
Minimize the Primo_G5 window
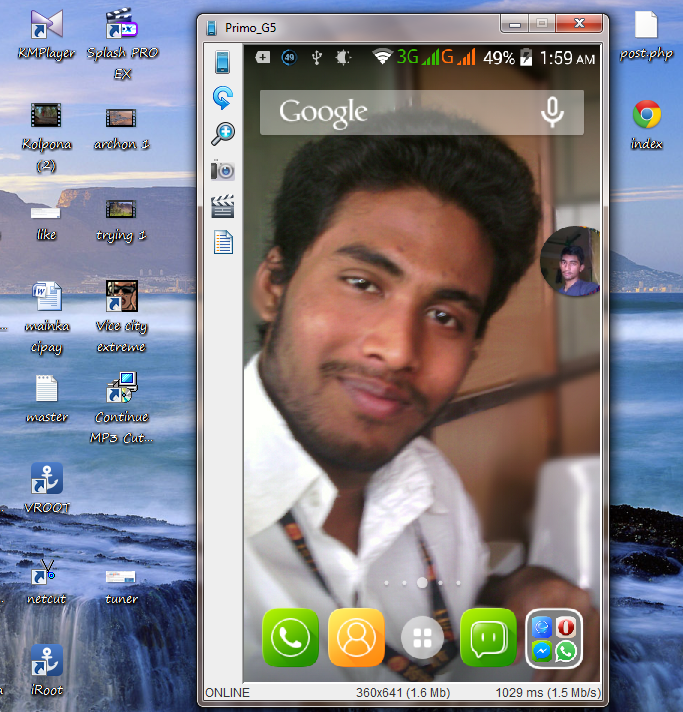click(515, 24)
